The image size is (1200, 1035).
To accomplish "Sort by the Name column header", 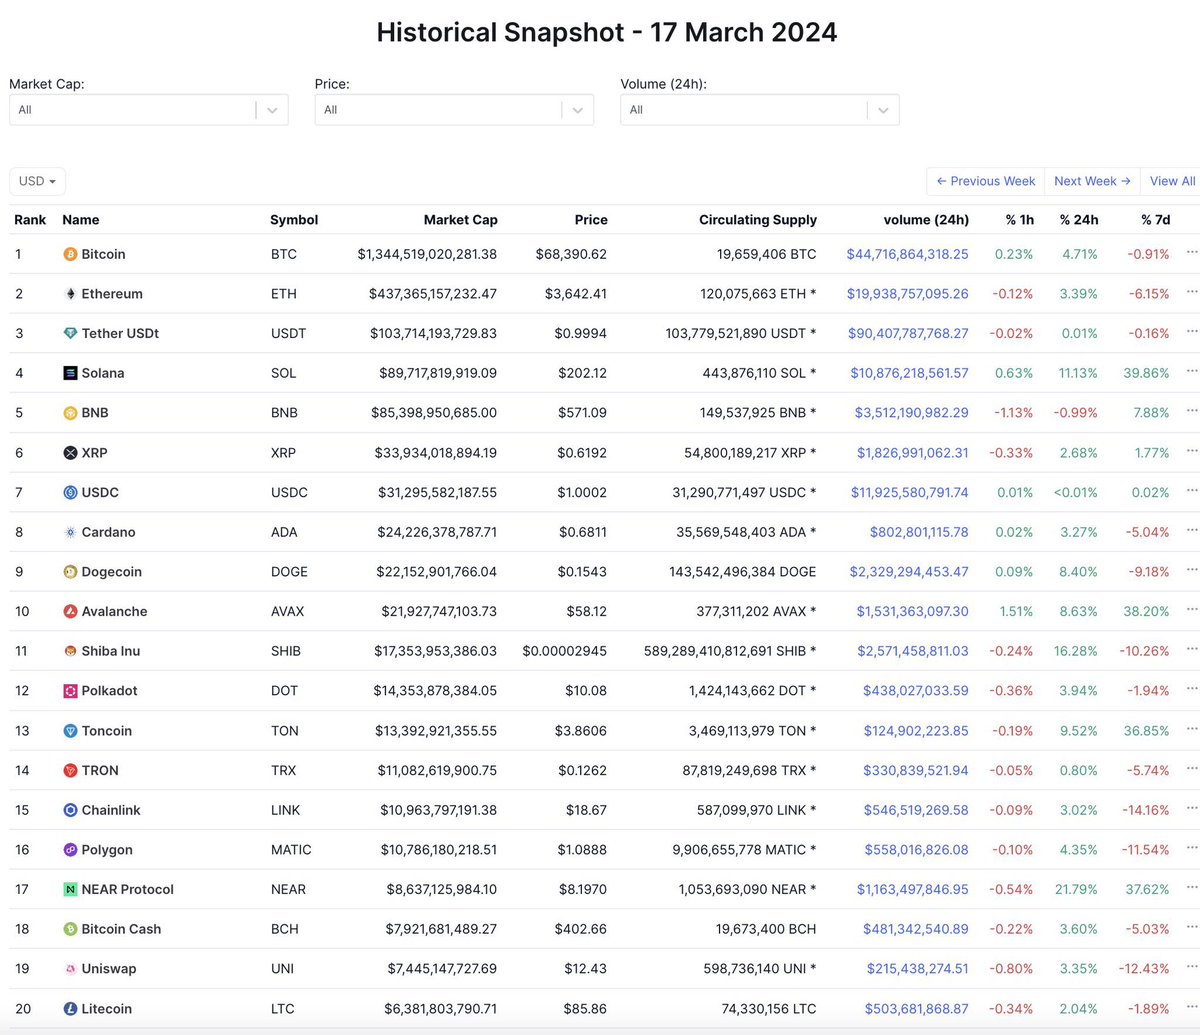I will [x=81, y=220].
